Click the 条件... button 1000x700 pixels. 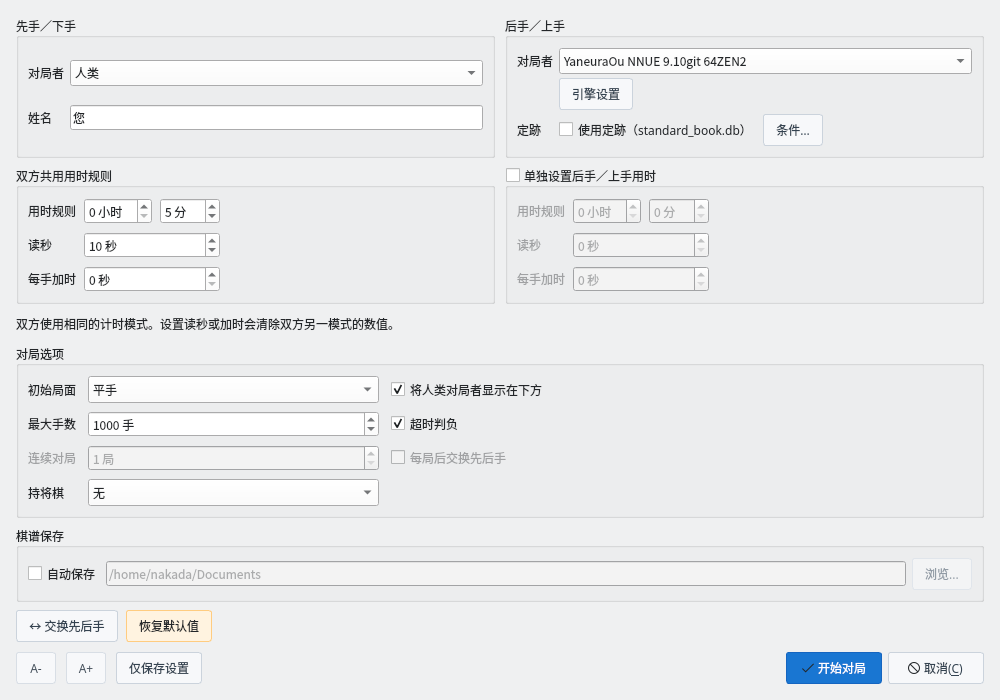click(x=793, y=130)
